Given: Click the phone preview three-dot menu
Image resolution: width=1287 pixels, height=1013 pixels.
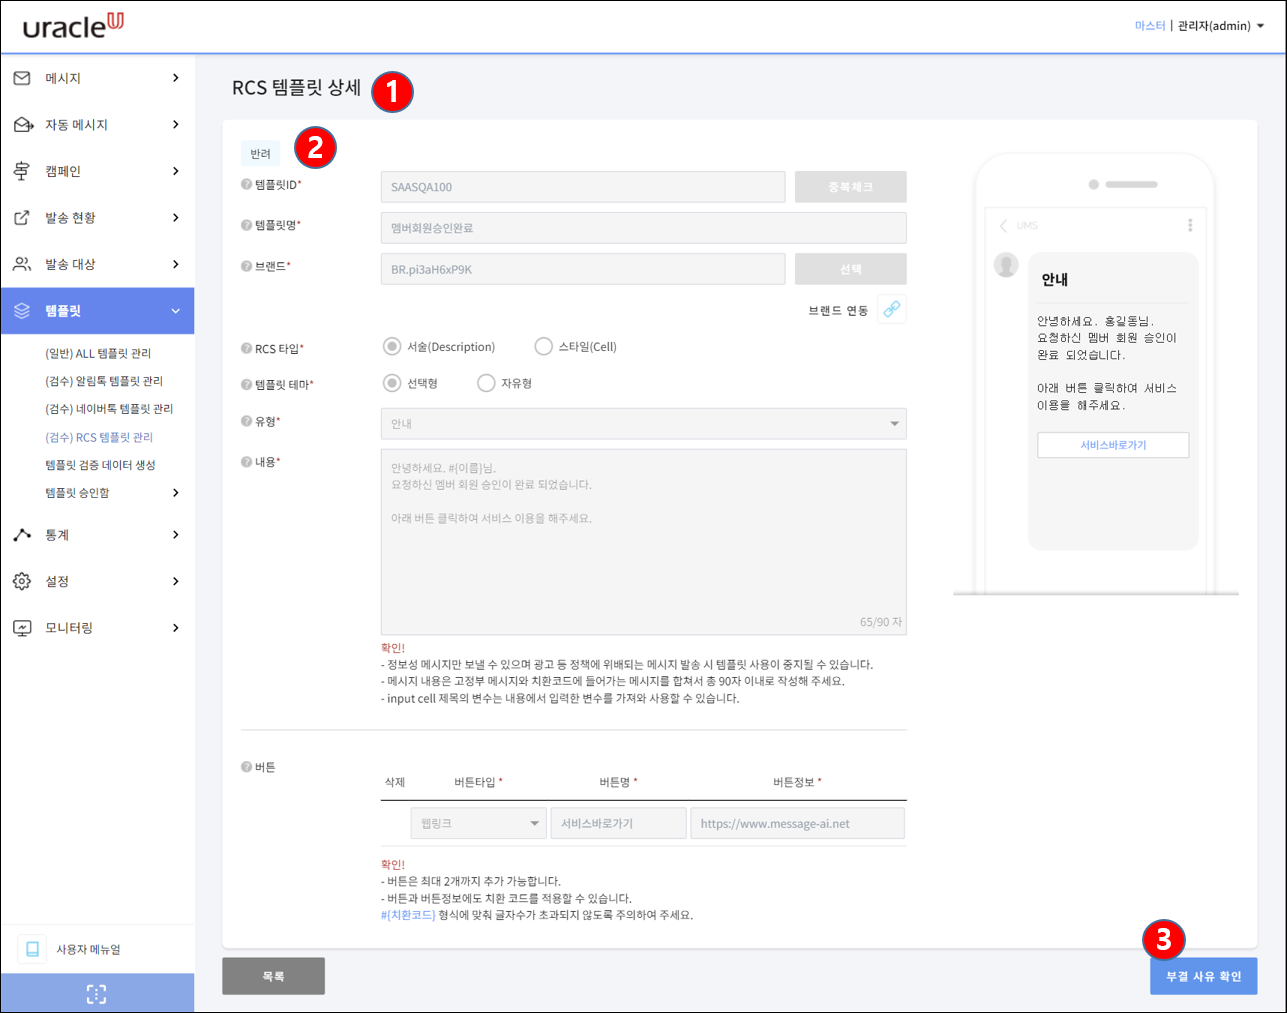Looking at the screenshot, I should tap(1190, 225).
